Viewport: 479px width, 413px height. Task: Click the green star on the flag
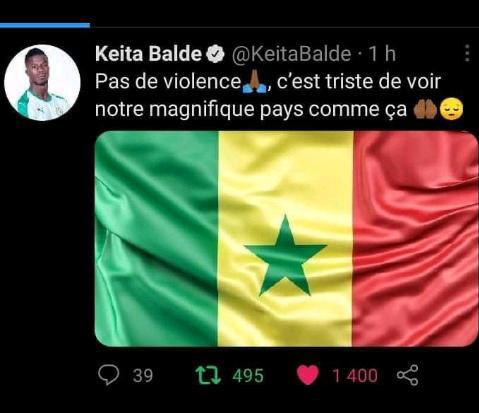[285, 256]
